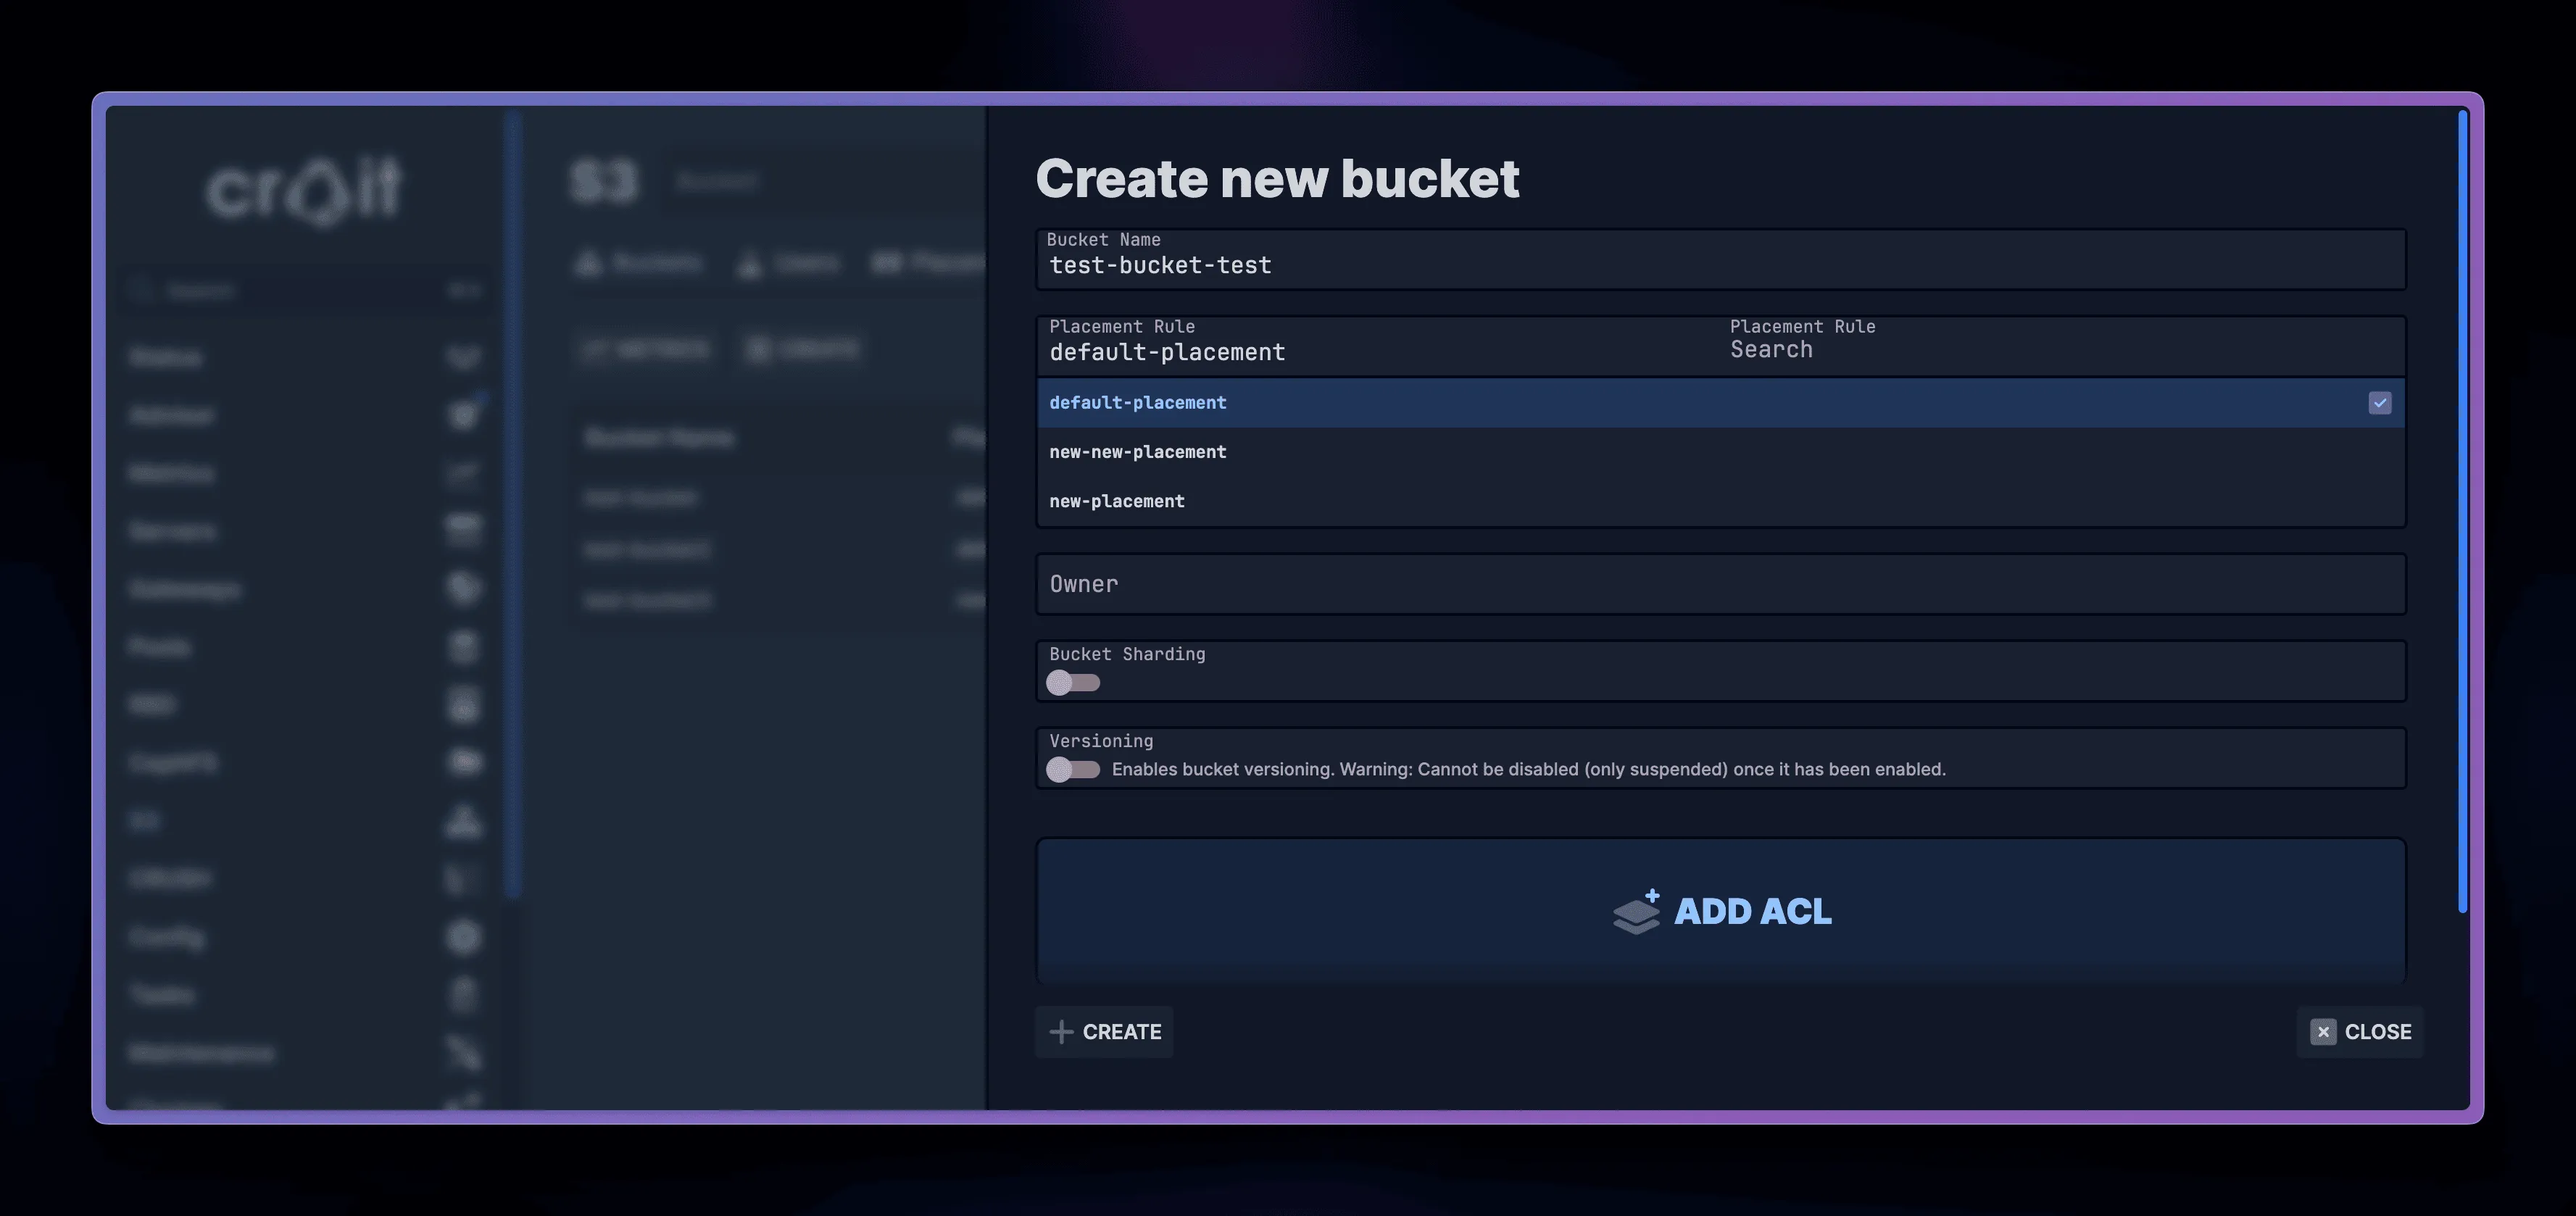2576x1216 pixels.
Task: Open the Metrics sidebar menu item
Action: coord(172,473)
